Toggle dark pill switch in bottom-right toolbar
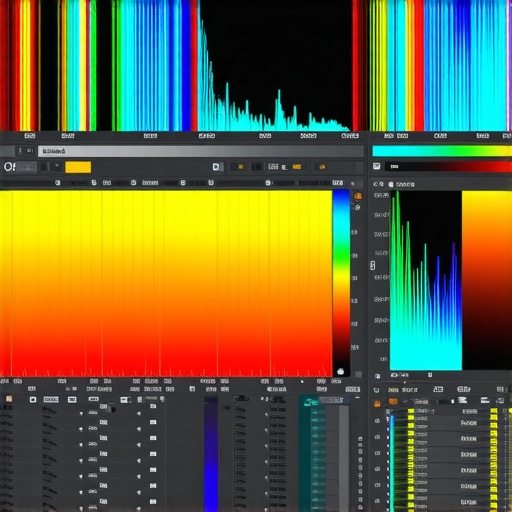Screen dimensions: 512x512 [446, 401]
